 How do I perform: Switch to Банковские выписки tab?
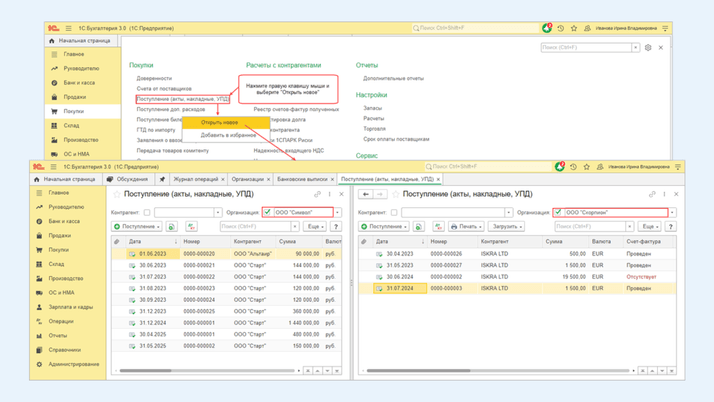[x=302, y=179]
